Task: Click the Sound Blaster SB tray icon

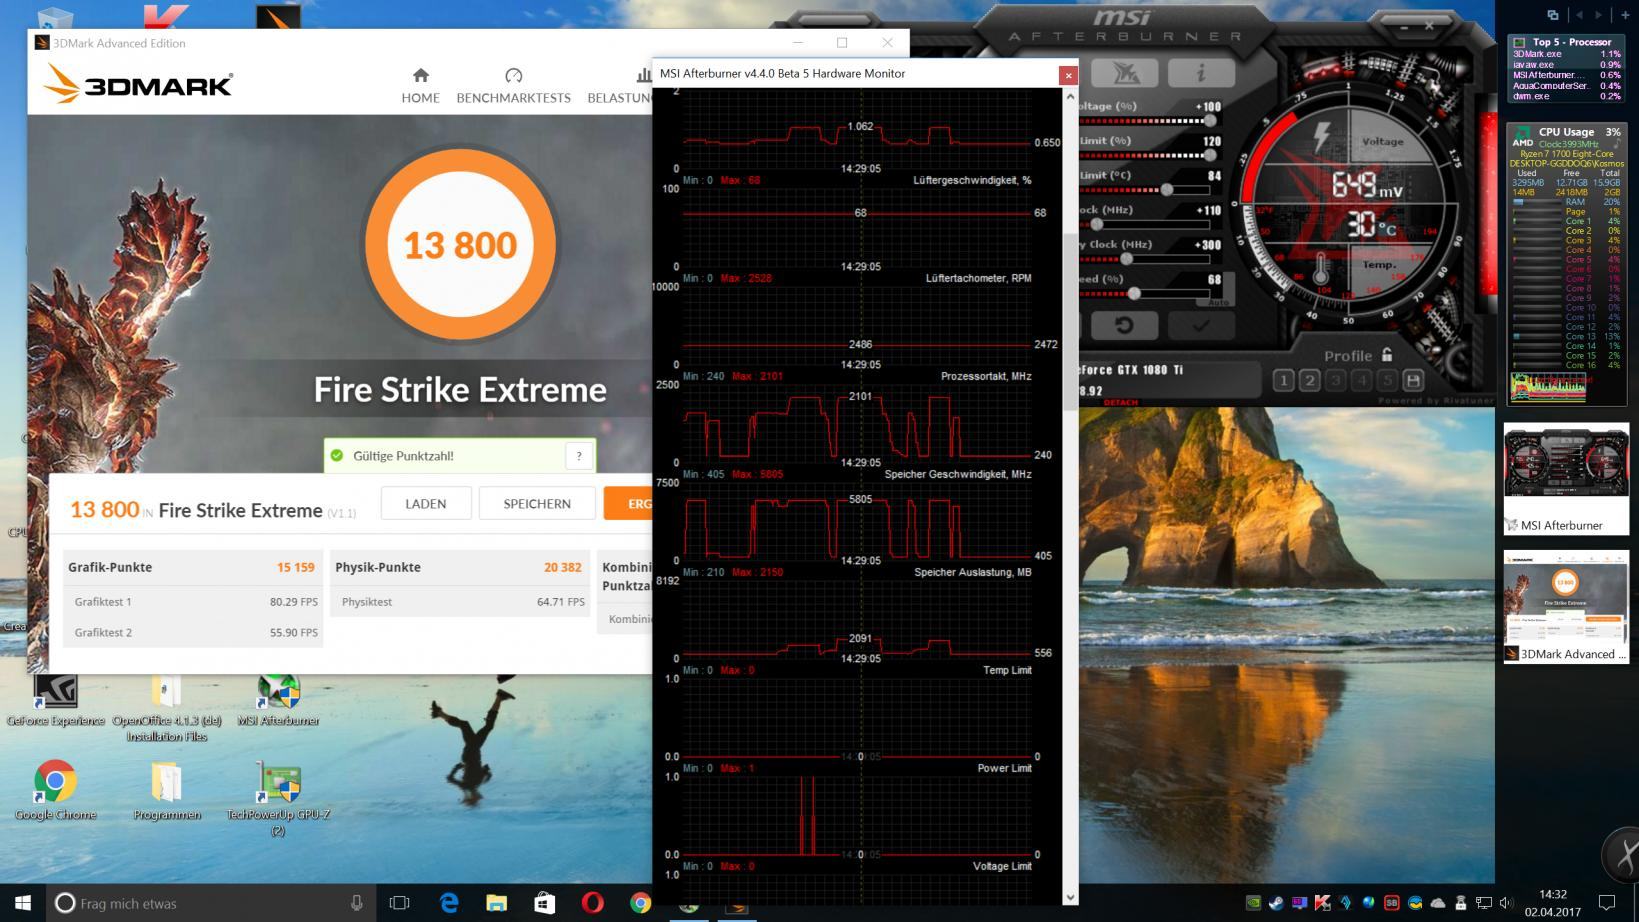Action: 1391,903
